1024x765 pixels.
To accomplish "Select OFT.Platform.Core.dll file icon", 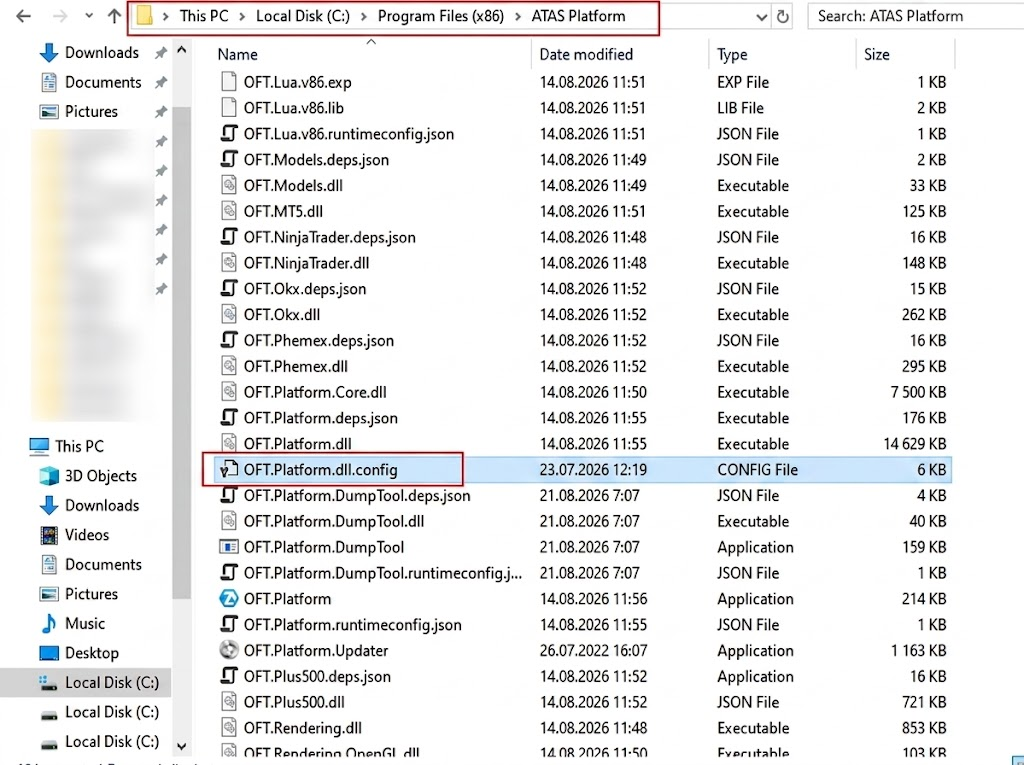I will pyautogui.click(x=229, y=391).
